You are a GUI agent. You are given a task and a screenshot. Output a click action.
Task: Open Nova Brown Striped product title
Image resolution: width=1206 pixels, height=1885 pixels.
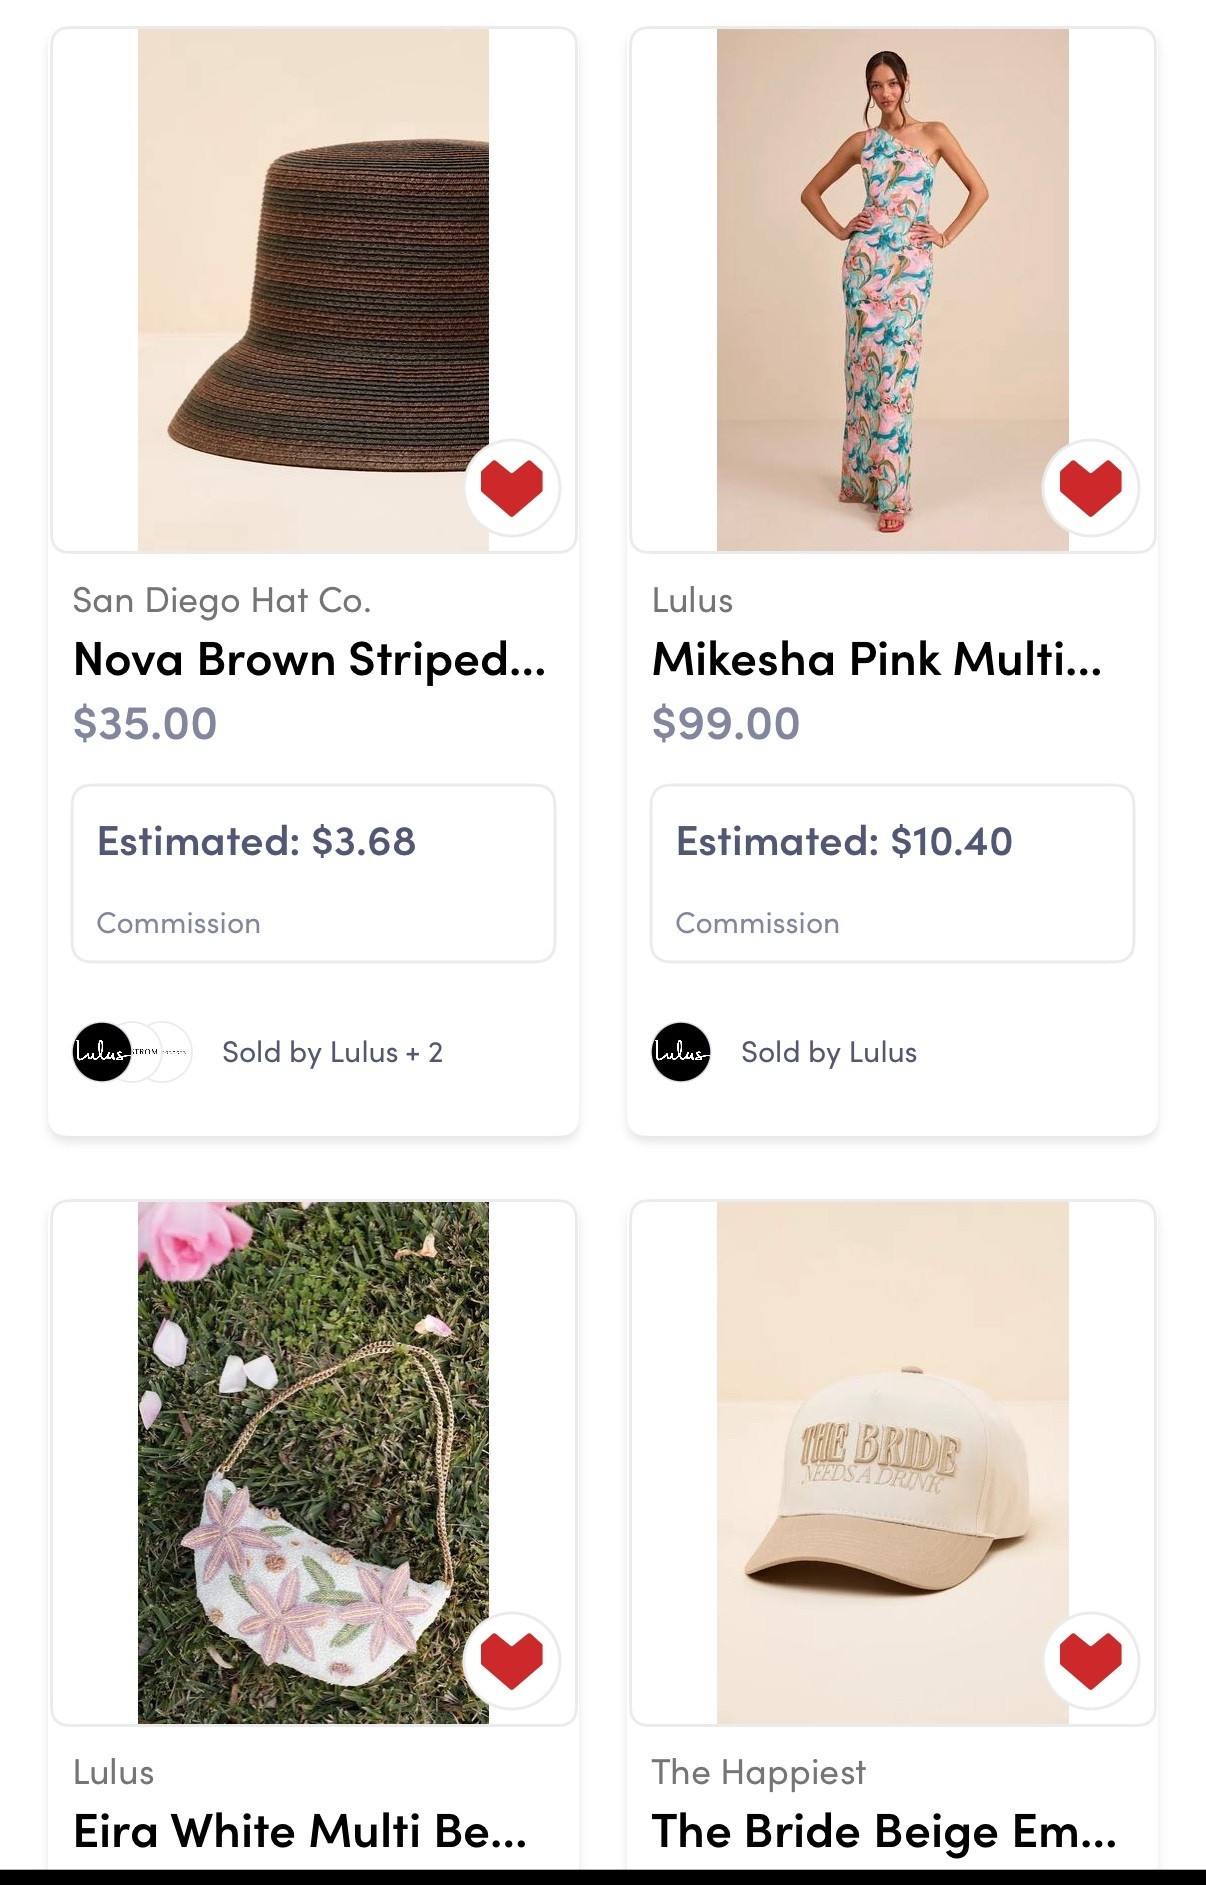[310, 660]
